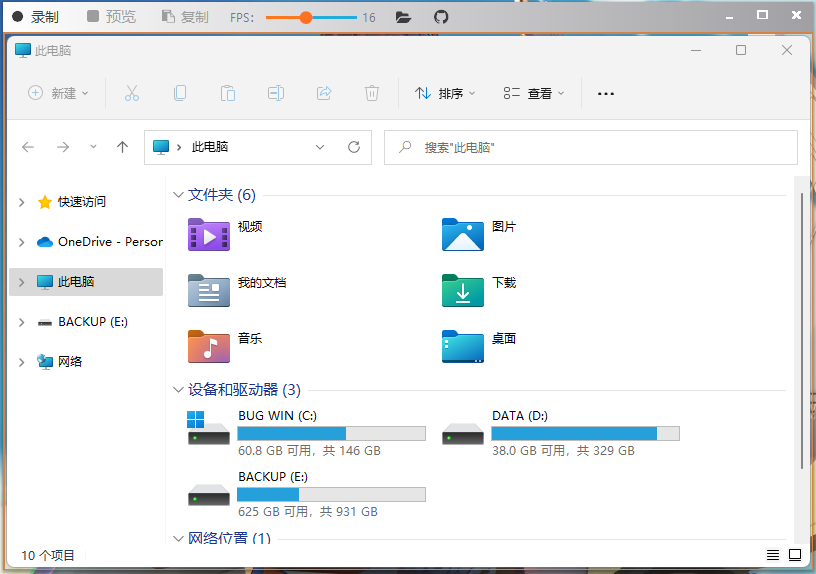Image resolution: width=816 pixels, height=574 pixels.
Task: Click the Copy icon in Explorer toolbar
Action: [x=180, y=93]
